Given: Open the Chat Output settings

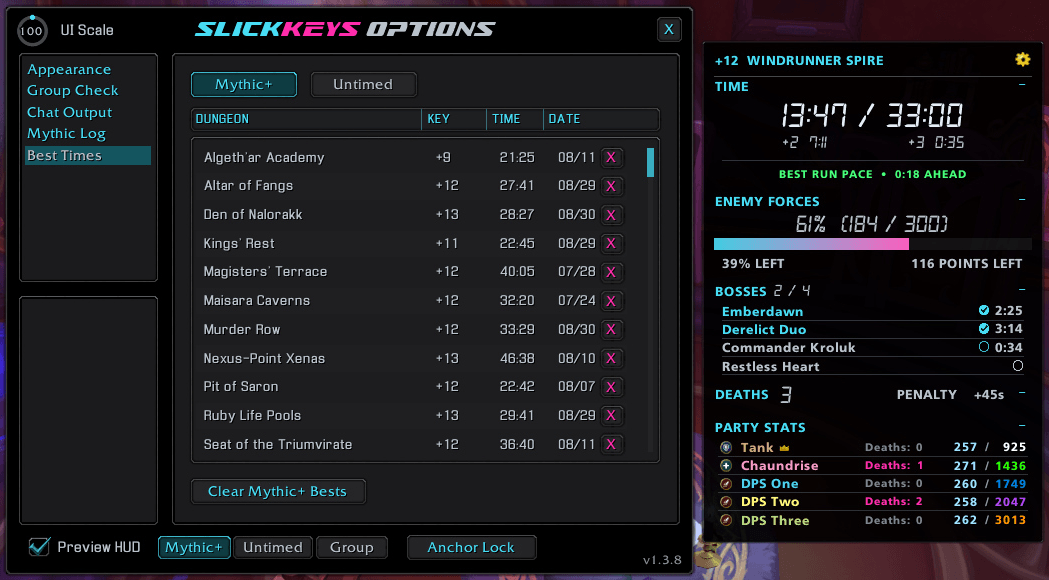Looking at the screenshot, I should (x=70, y=112).
